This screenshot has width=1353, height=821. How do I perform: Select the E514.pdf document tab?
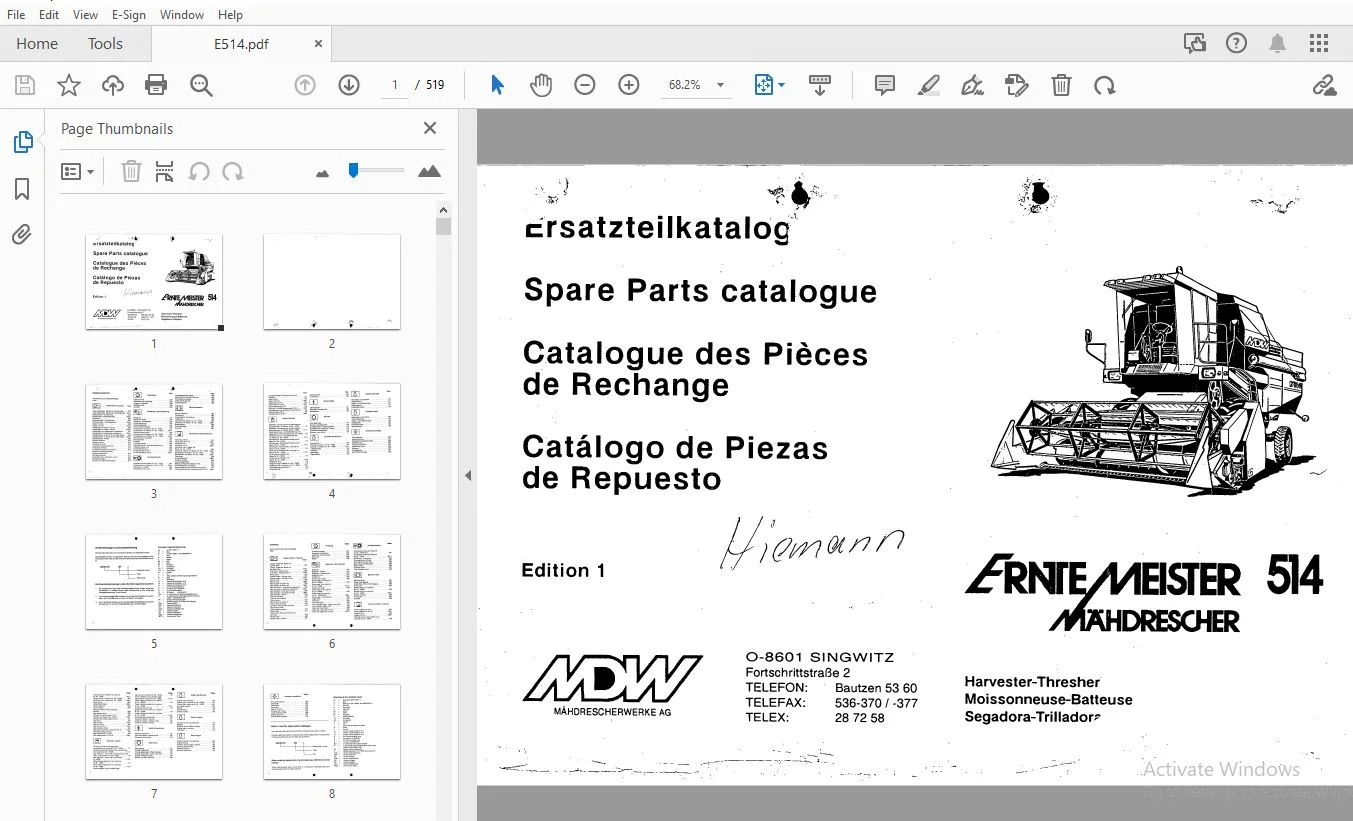point(241,44)
